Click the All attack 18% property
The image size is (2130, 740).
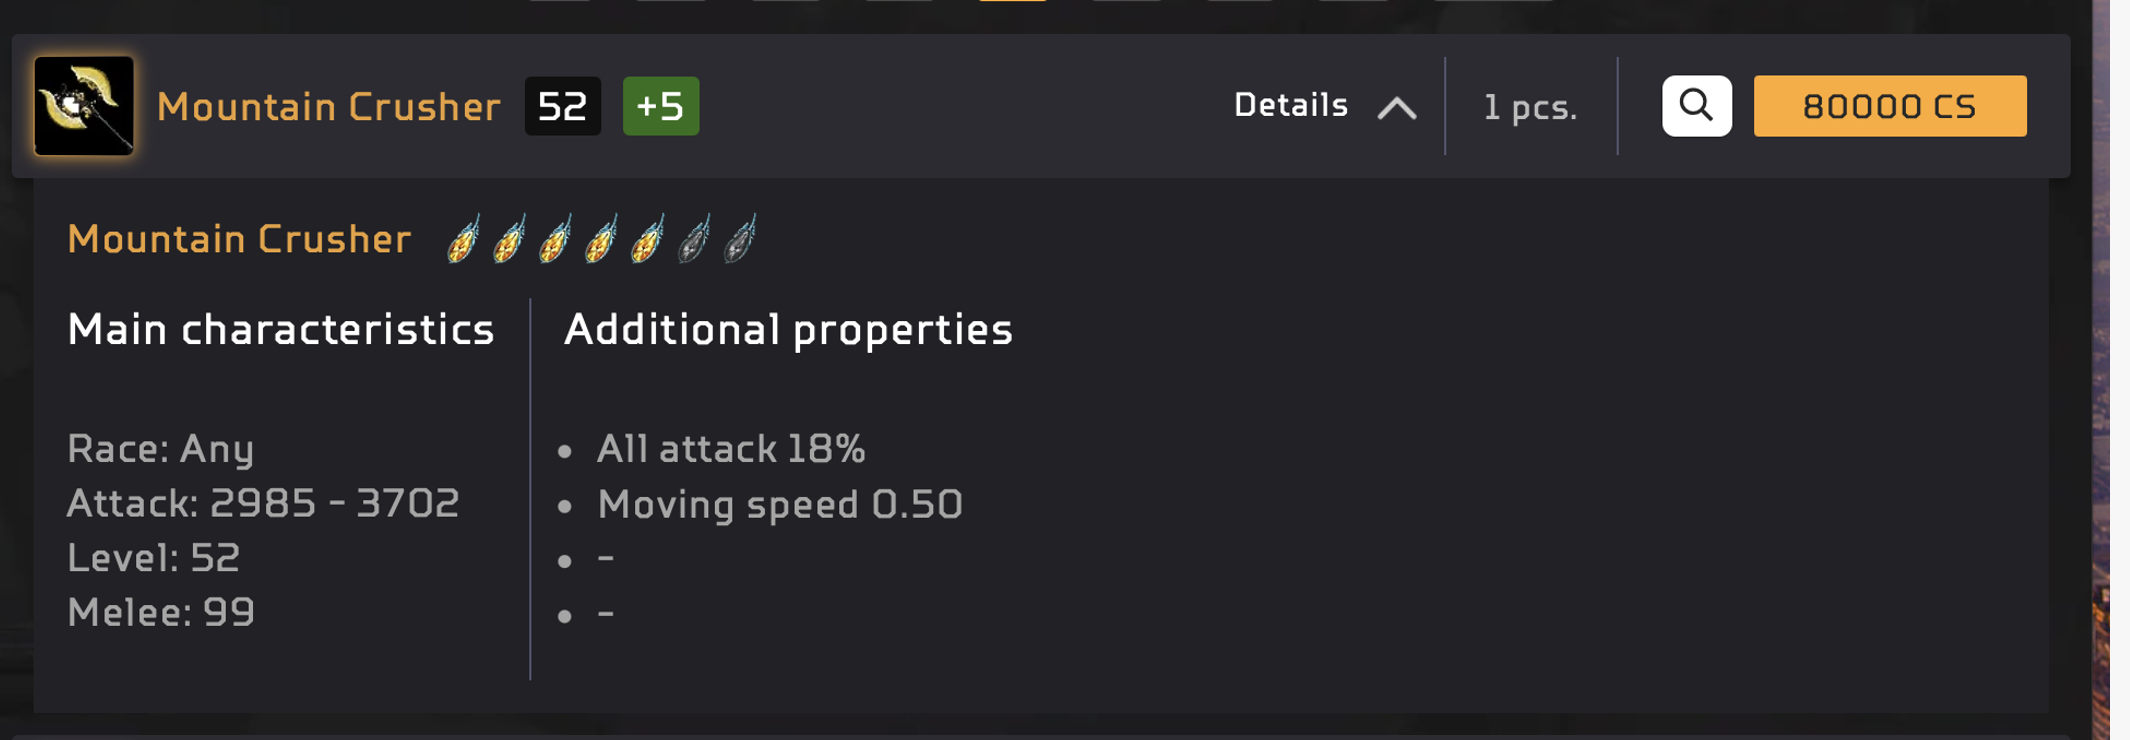[730, 449]
